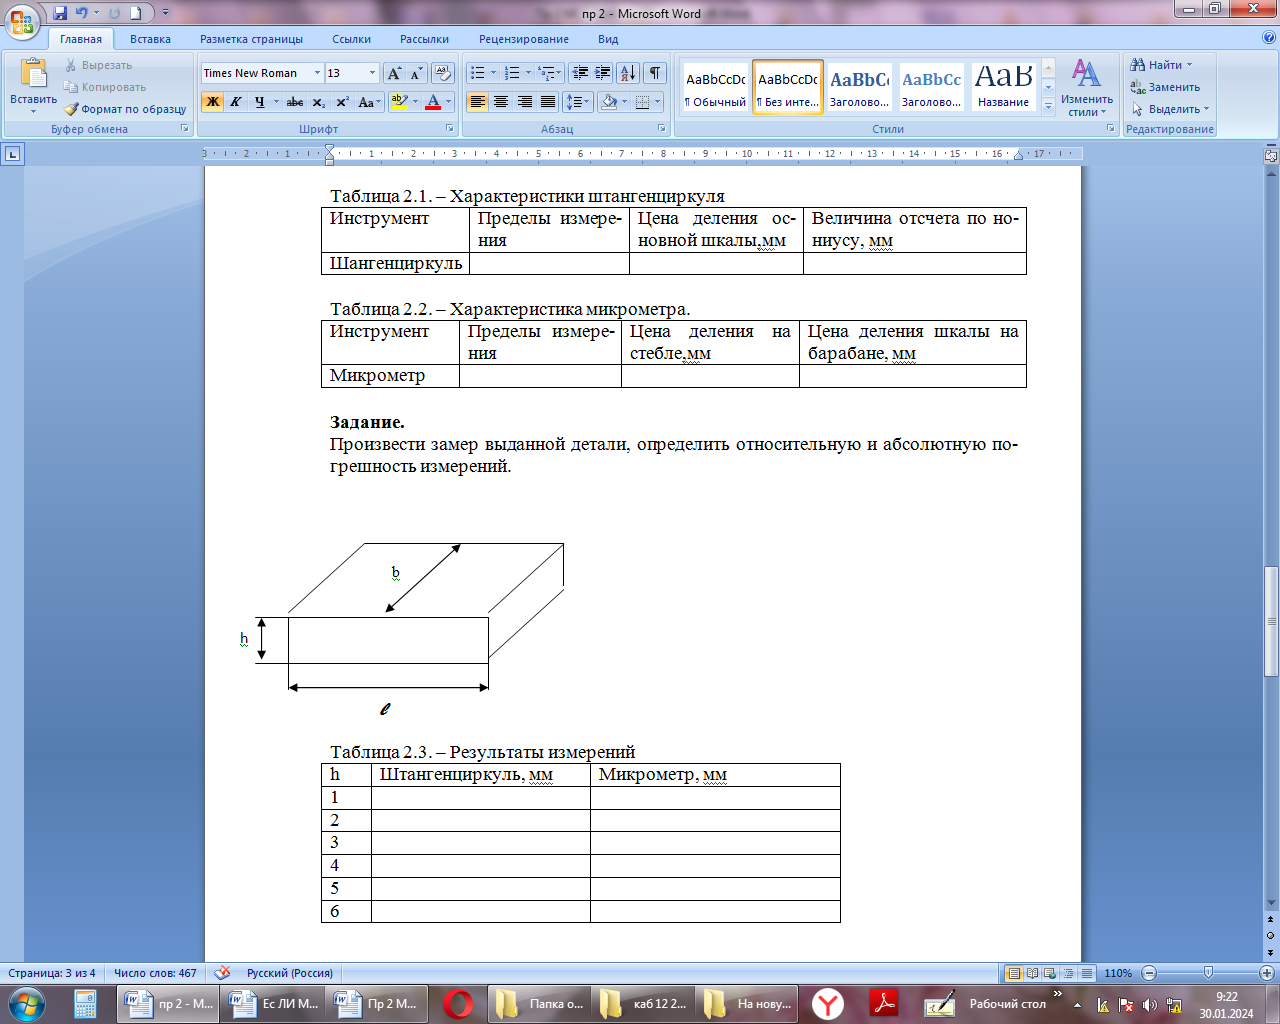The height and width of the screenshot is (1024, 1280).
Task: Open the Times New Roman font dropdown
Action: [317, 73]
